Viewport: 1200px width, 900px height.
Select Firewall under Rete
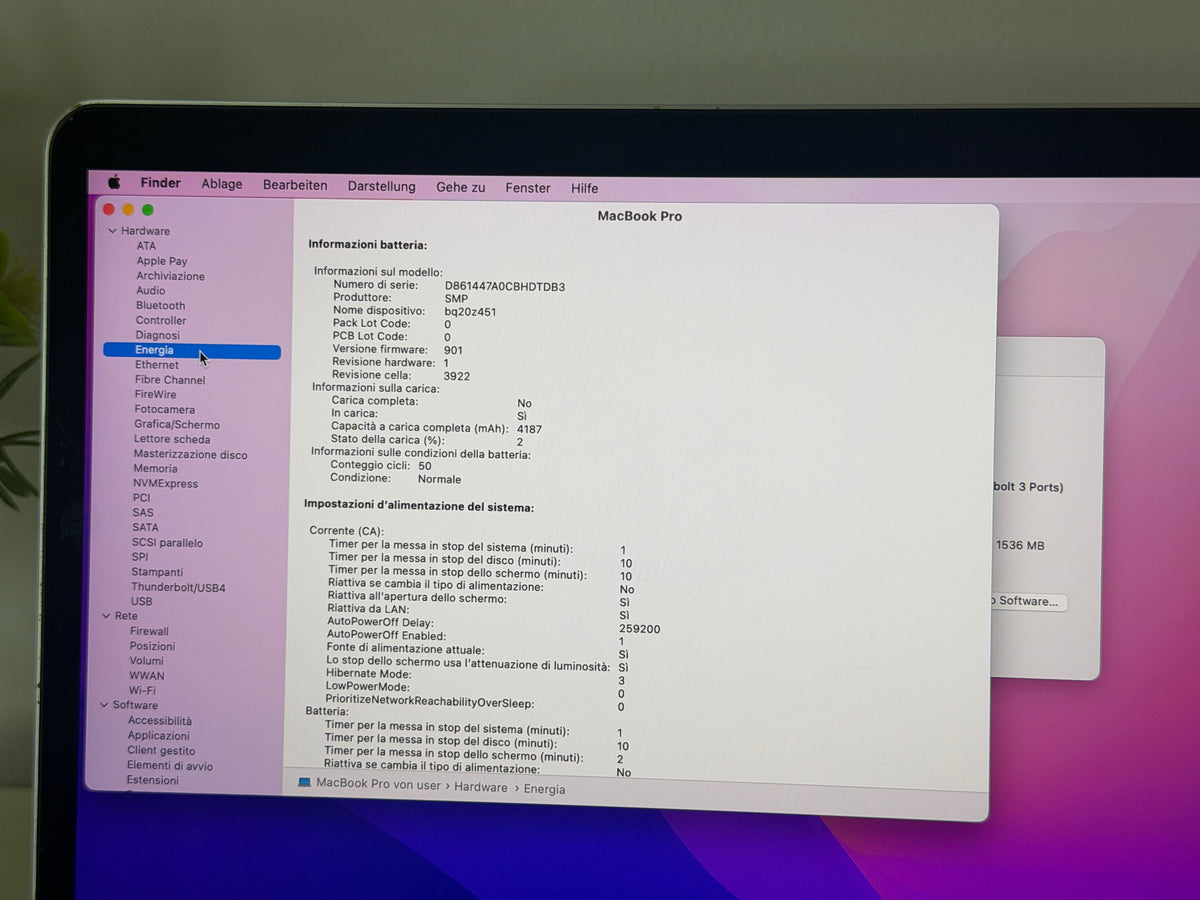150,632
